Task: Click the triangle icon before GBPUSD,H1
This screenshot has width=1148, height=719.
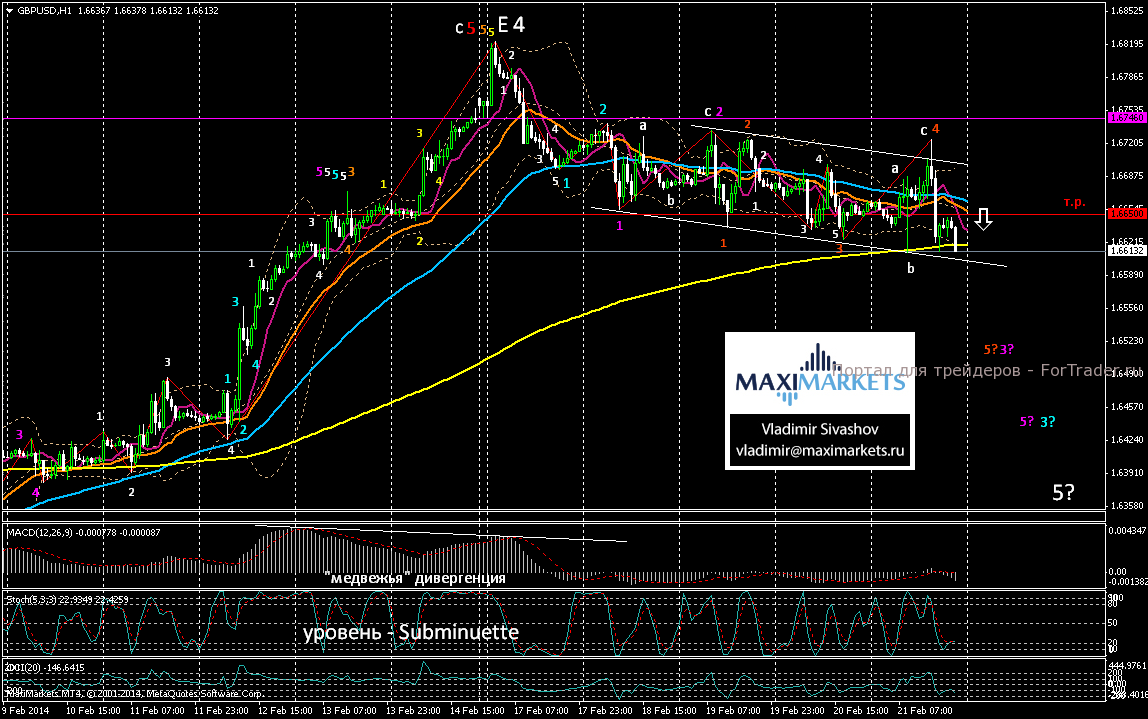Action: [8, 11]
